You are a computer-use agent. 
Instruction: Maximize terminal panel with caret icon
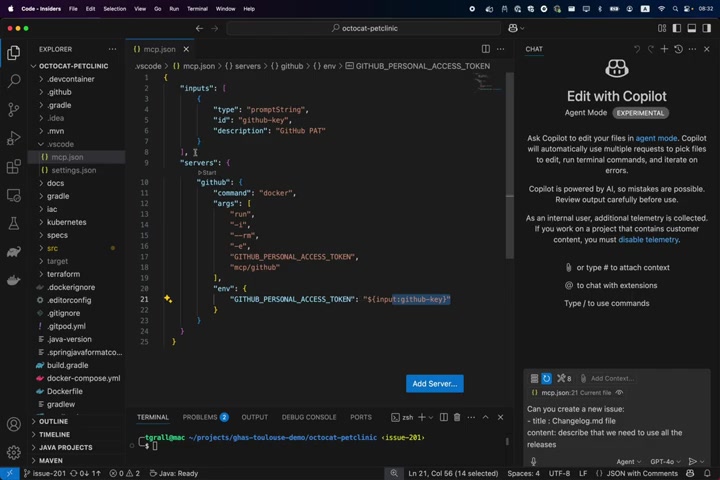[485, 417]
